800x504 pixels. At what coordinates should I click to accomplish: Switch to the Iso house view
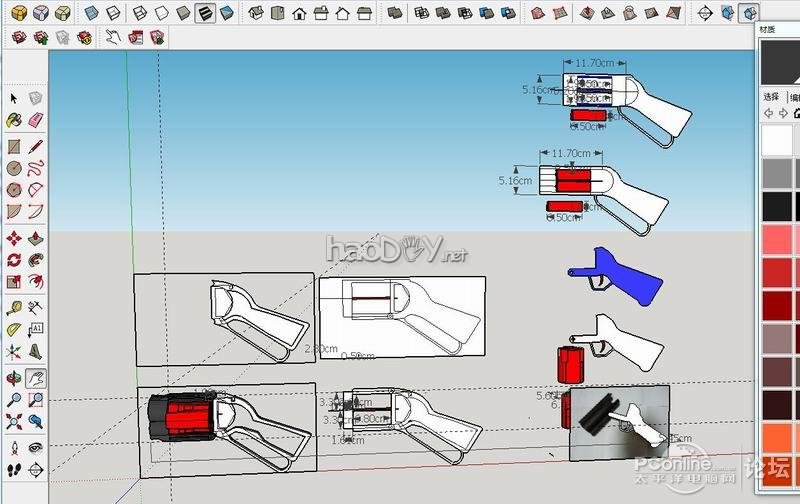(x=255, y=13)
